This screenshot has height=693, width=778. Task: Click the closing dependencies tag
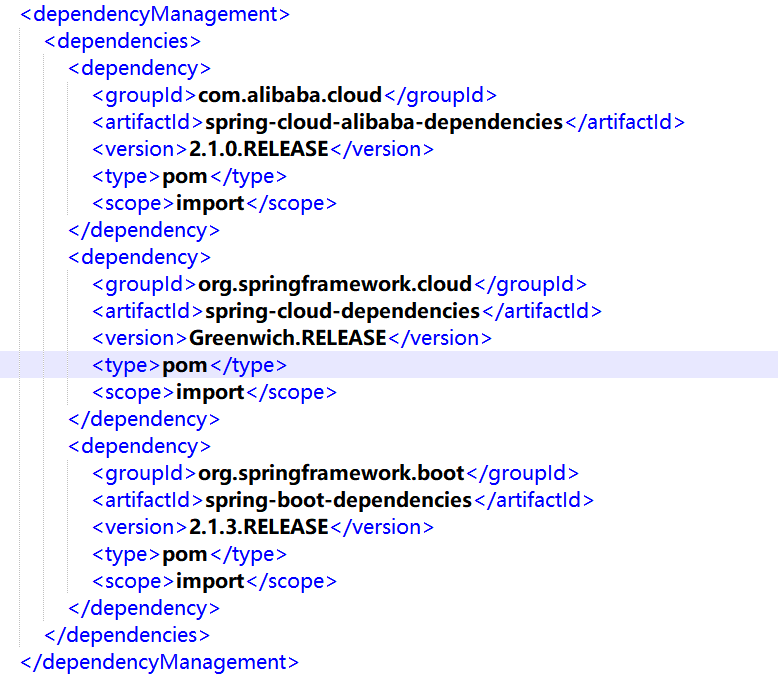(127, 635)
